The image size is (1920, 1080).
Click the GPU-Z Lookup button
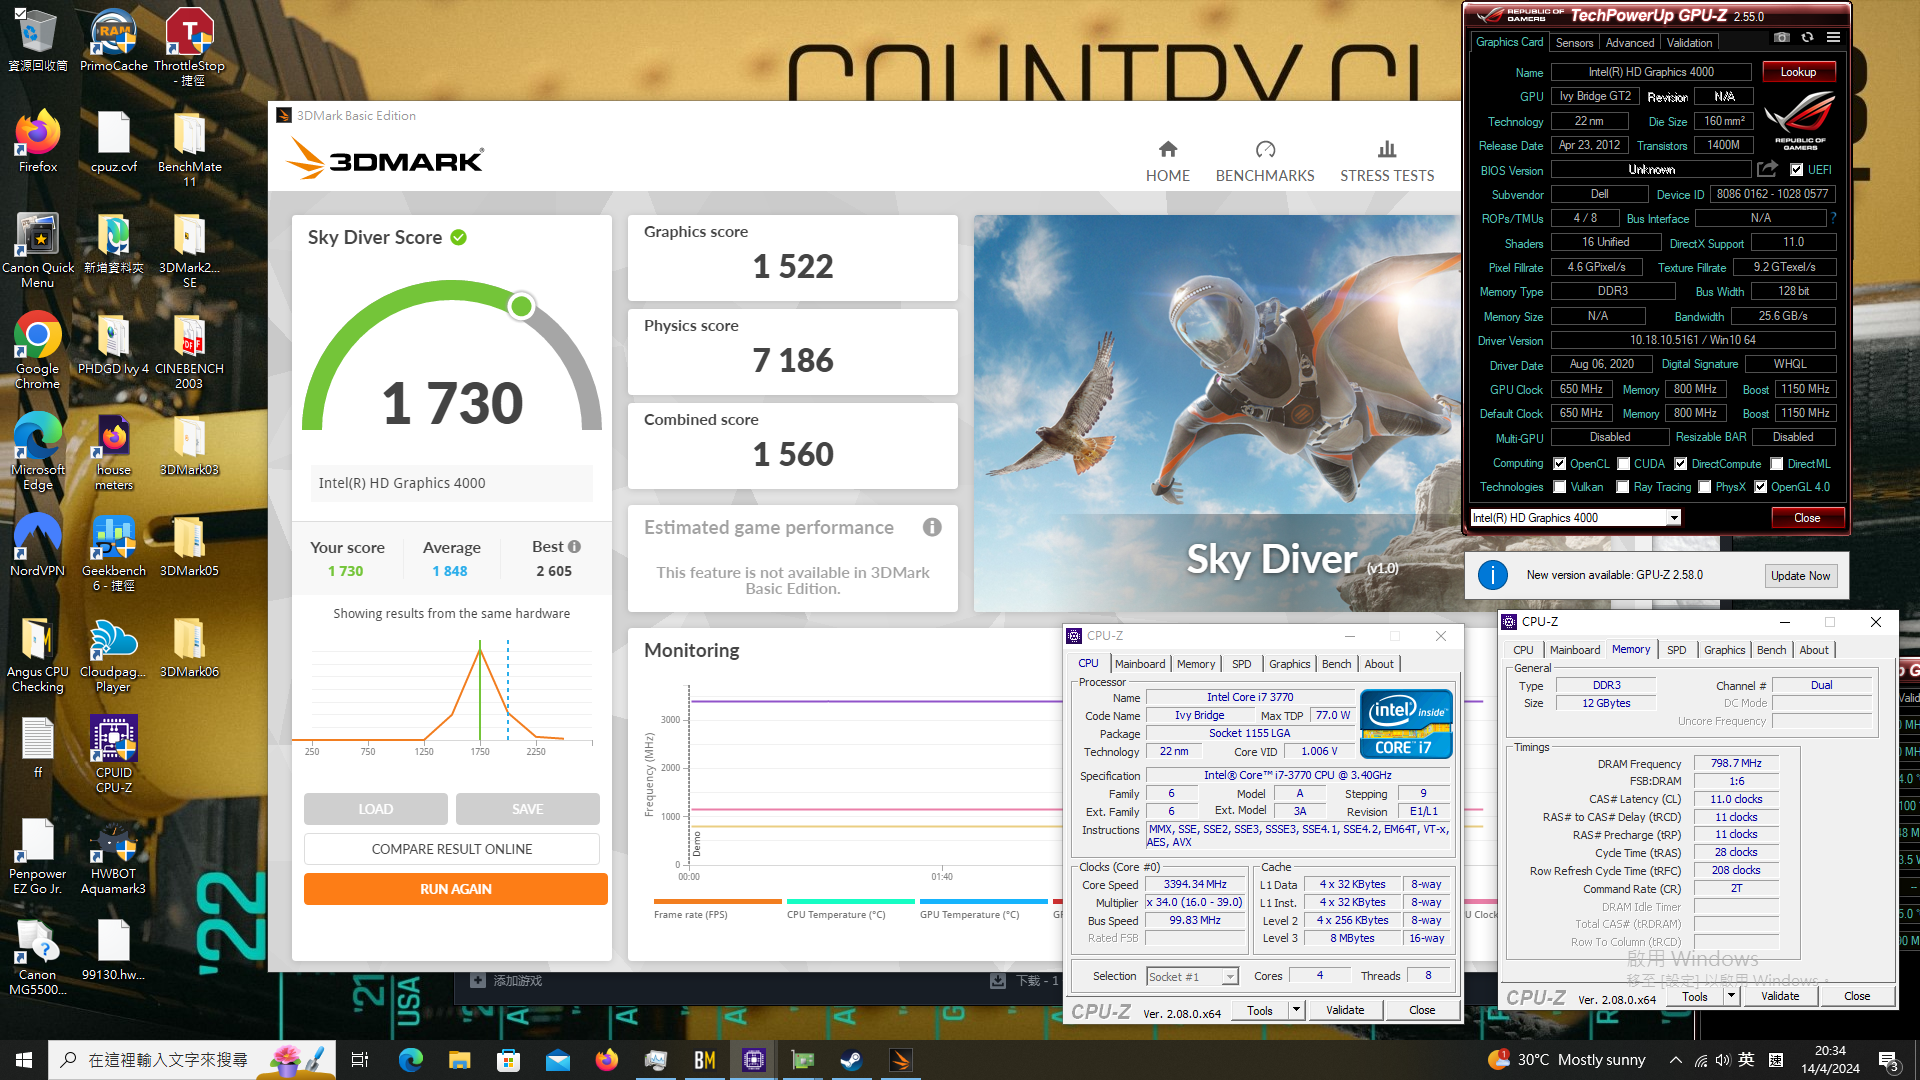[x=1798, y=72]
